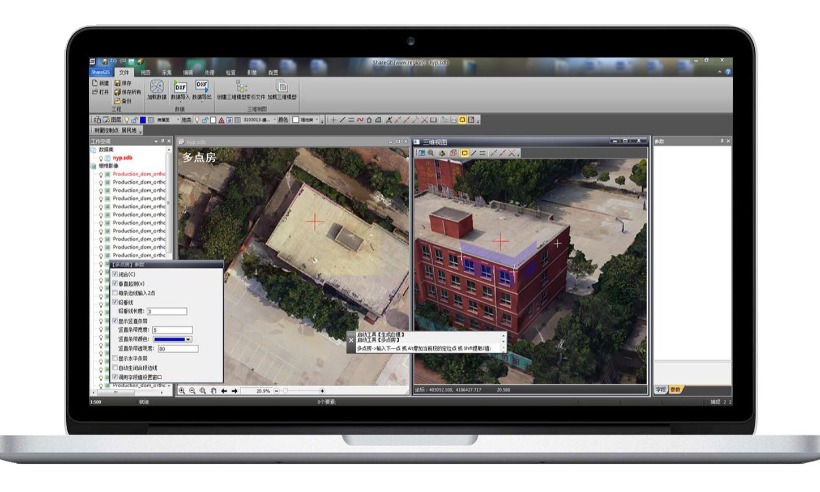The width and height of the screenshot is (820, 492).
Task: Click the DXF 数据导出 export icon
Action: 201,87
